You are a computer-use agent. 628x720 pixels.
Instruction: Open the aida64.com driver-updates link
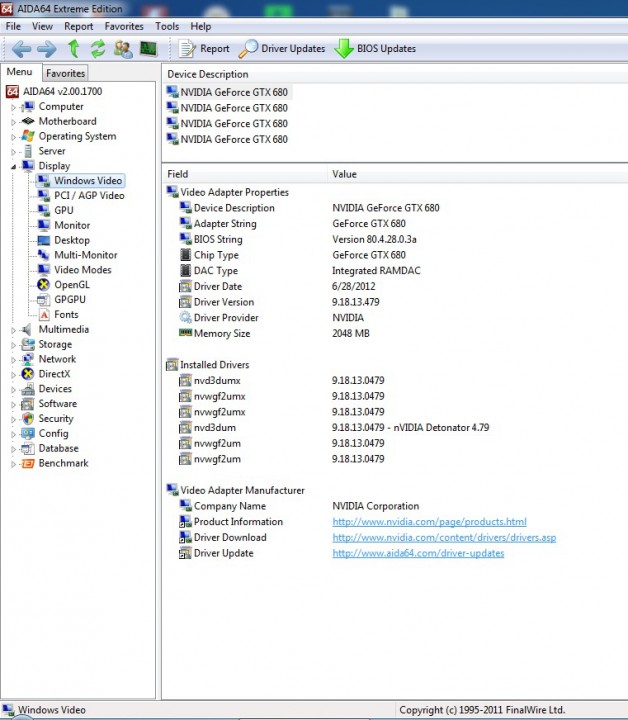pos(418,553)
